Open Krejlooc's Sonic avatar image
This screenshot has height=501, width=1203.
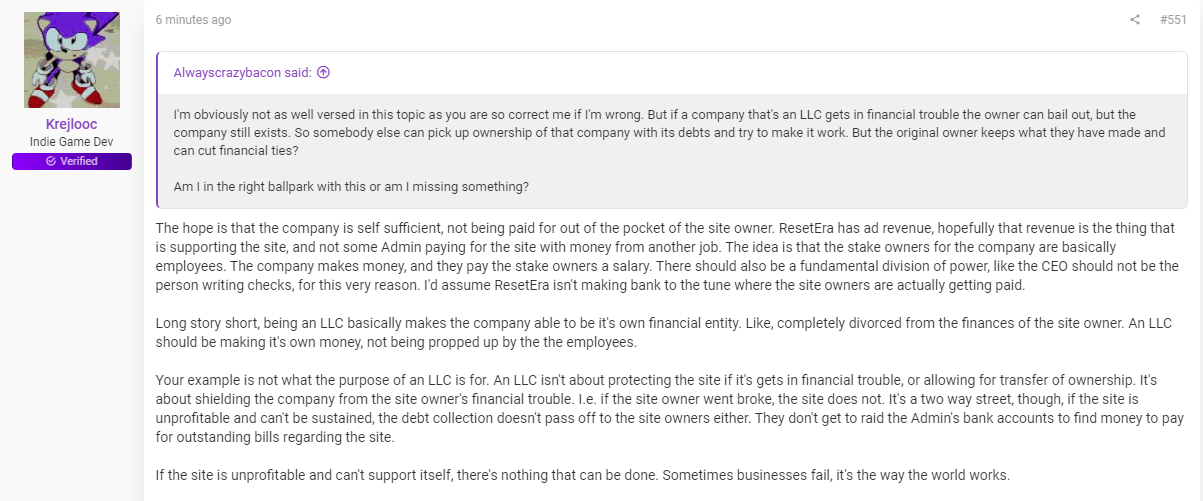click(x=72, y=60)
